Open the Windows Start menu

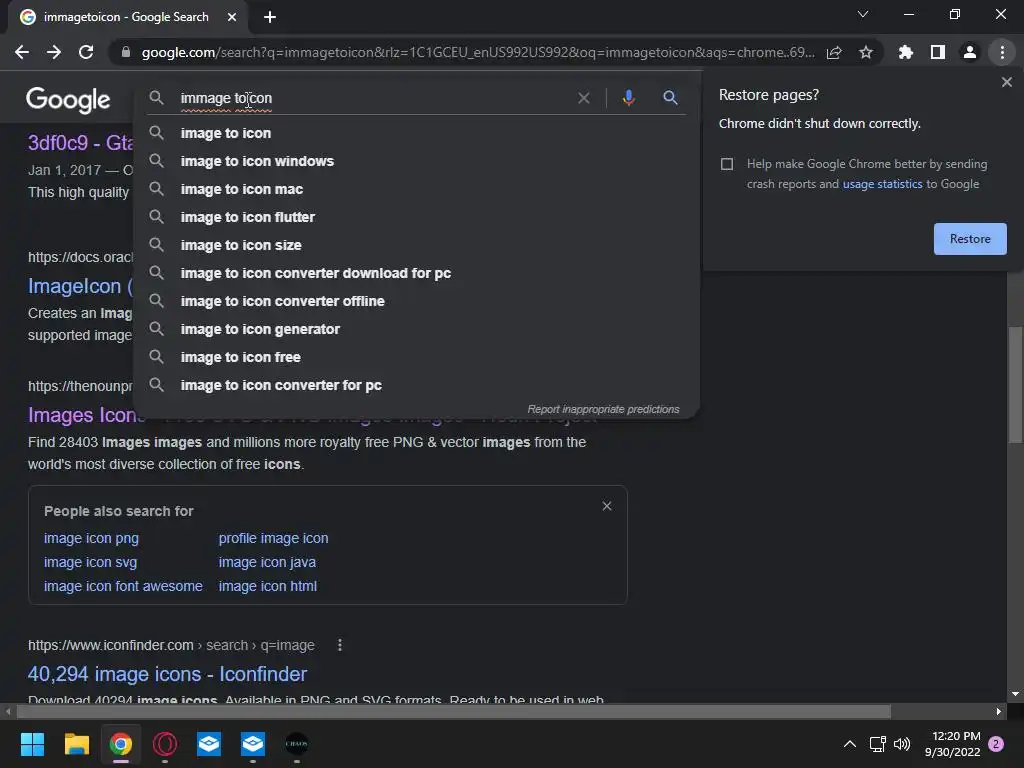point(32,744)
